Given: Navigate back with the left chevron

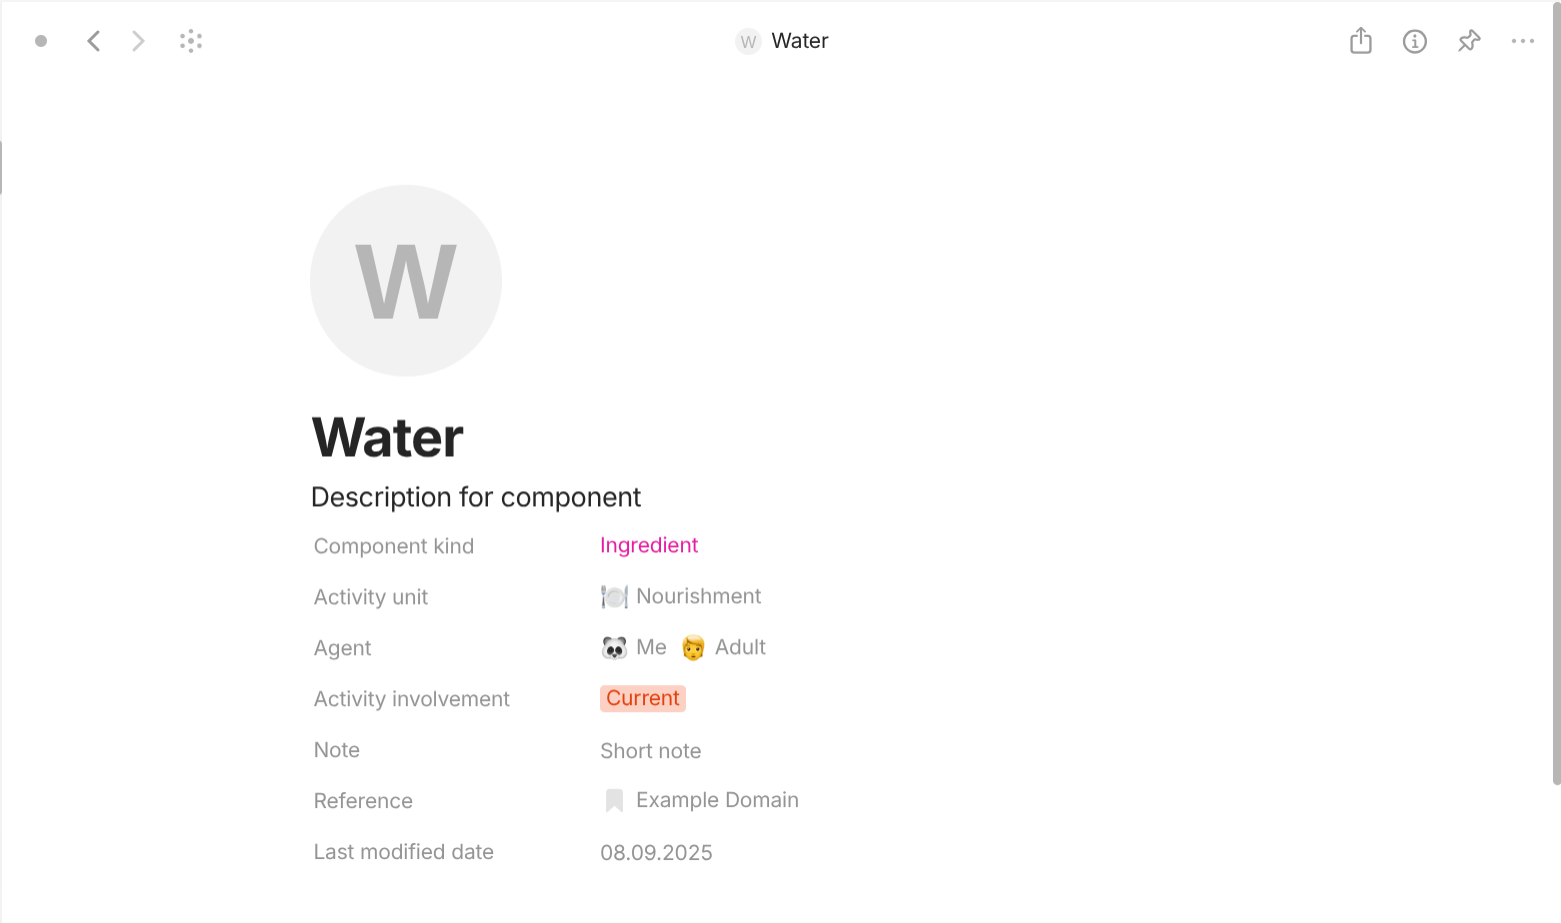Looking at the screenshot, I should [93, 41].
